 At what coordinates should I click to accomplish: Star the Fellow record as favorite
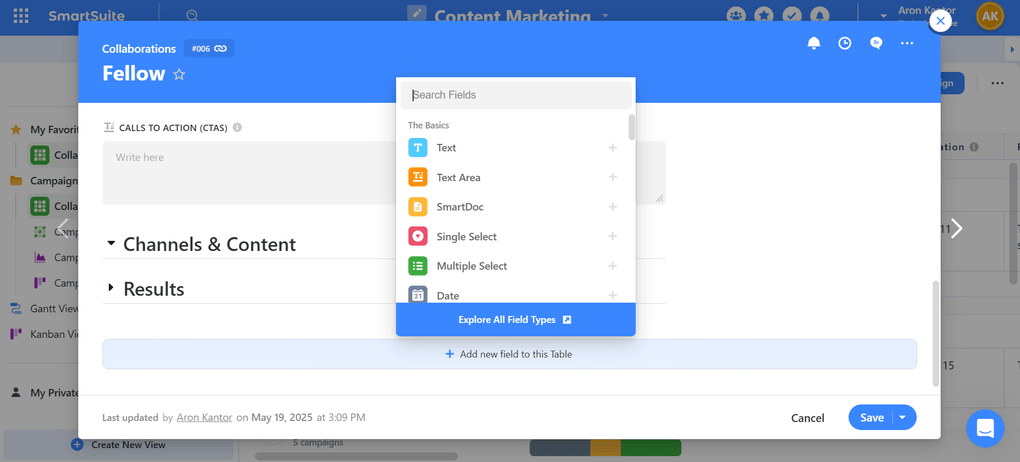pyautogui.click(x=179, y=74)
